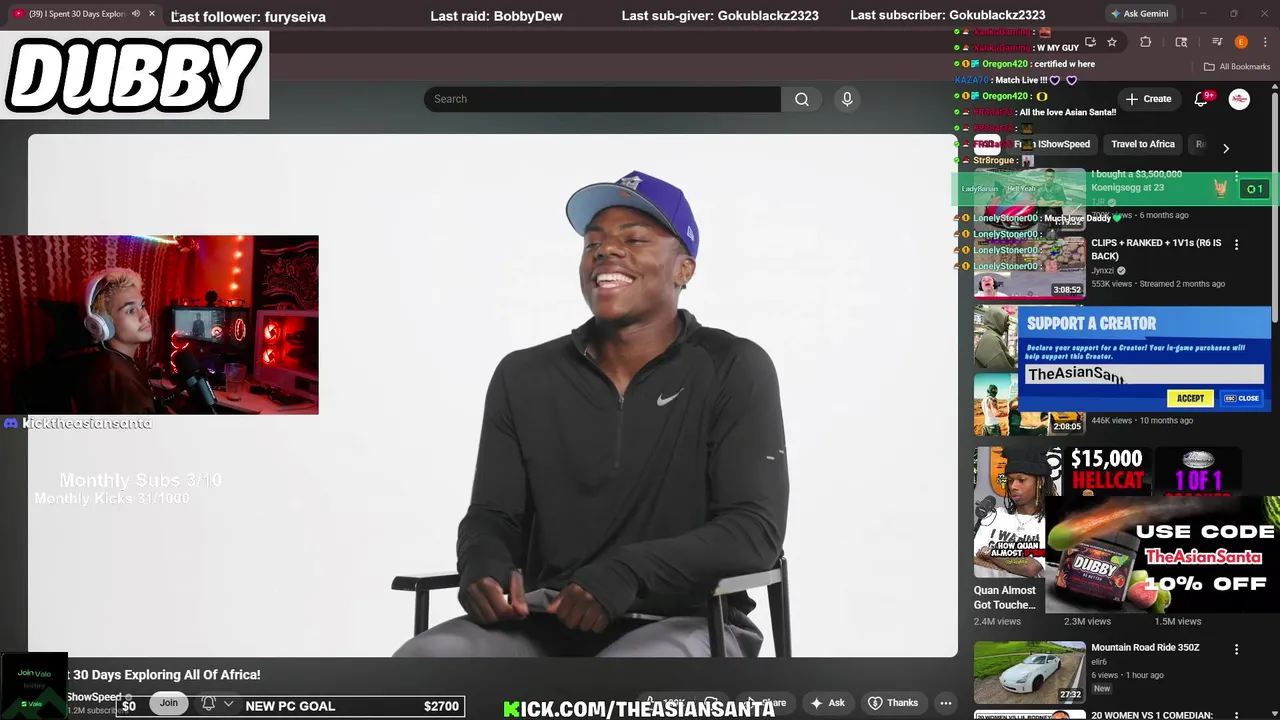Open the YouTube account avatar menu
This screenshot has width=1280, height=720.
coord(1239,99)
